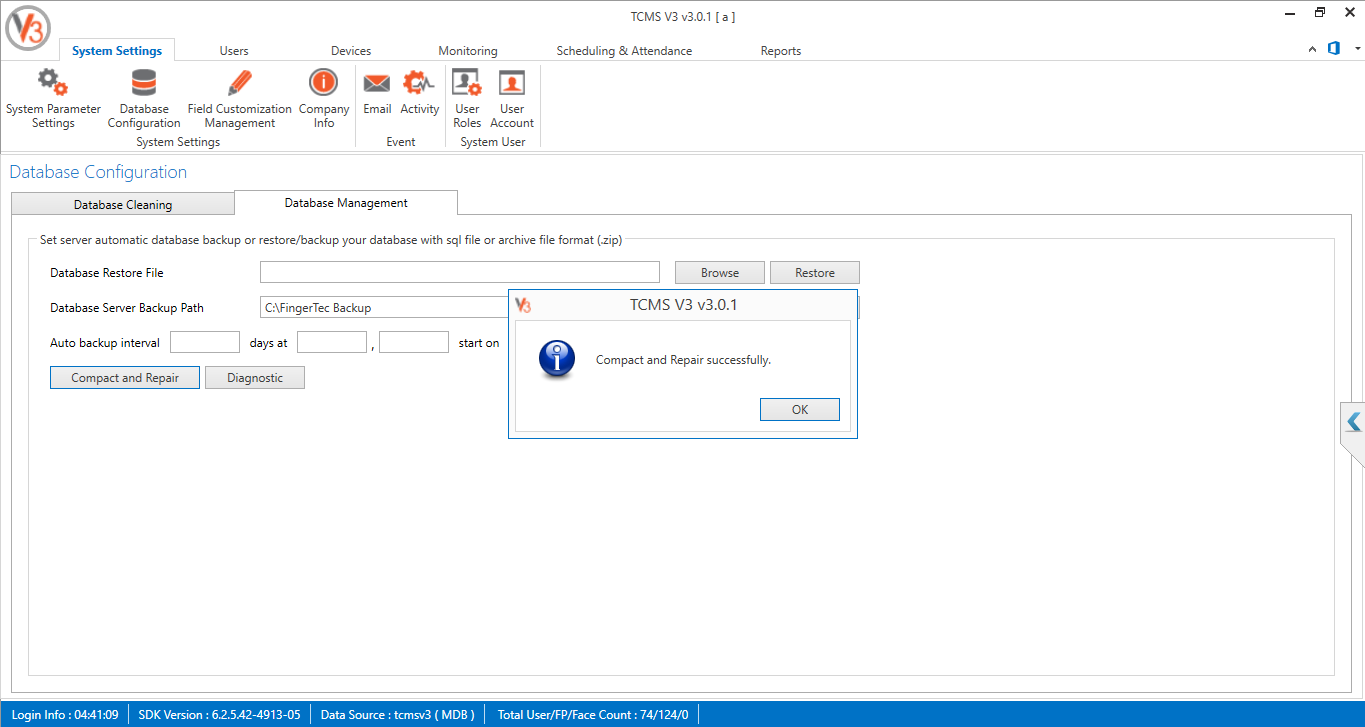The image size is (1365, 727).
Task: Open User Roles
Action: [x=467, y=99]
